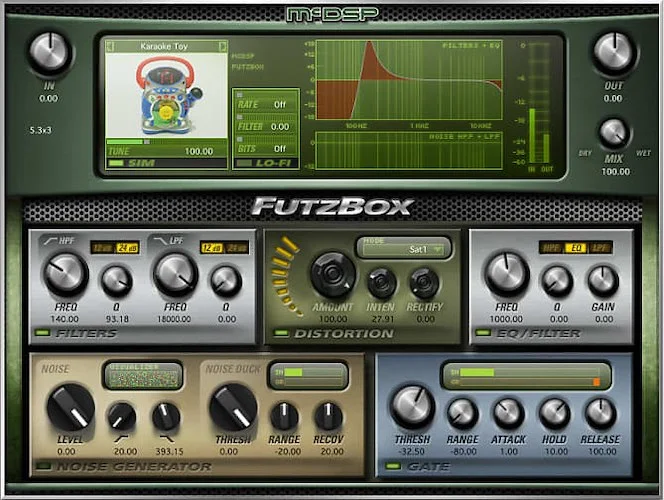Click the noise high-pass filter knob
The width and height of the screenshot is (664, 500).
(x=122, y=416)
